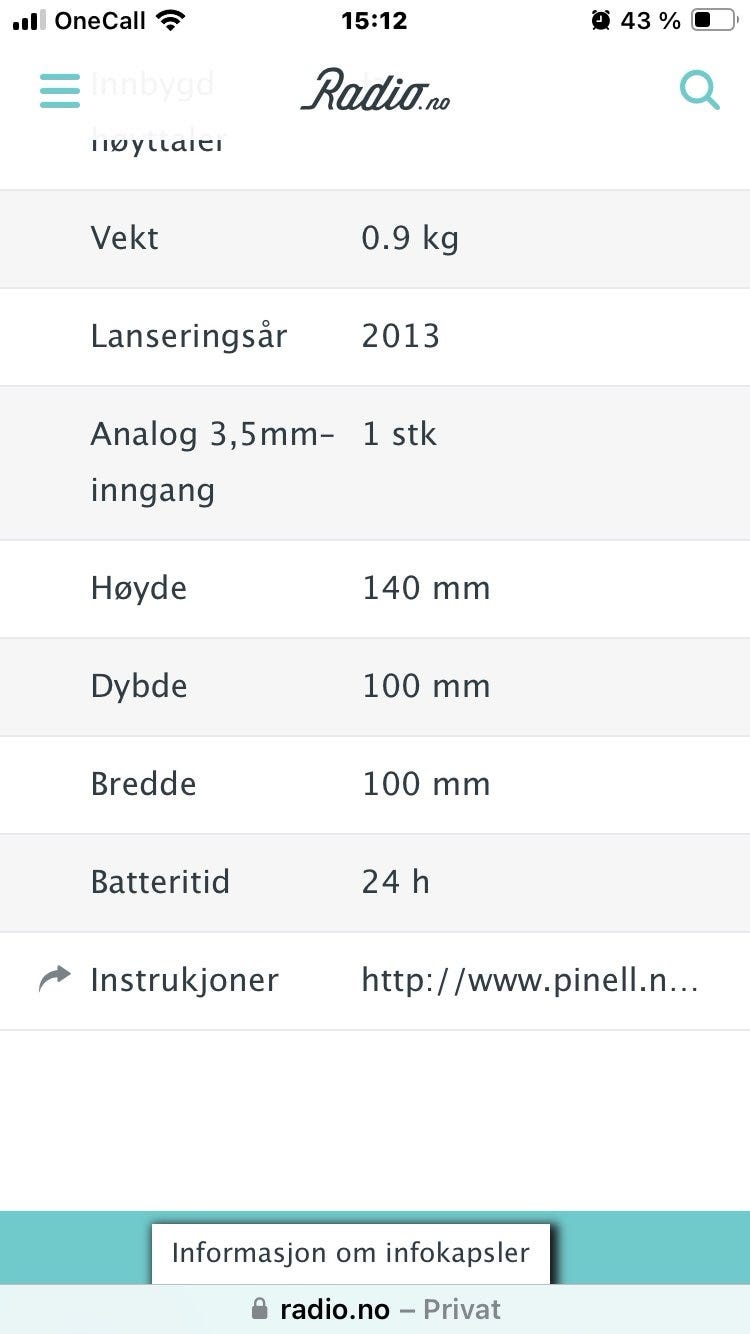
Task: Tap the lock icon in the address bar
Action: [x=261, y=1309]
